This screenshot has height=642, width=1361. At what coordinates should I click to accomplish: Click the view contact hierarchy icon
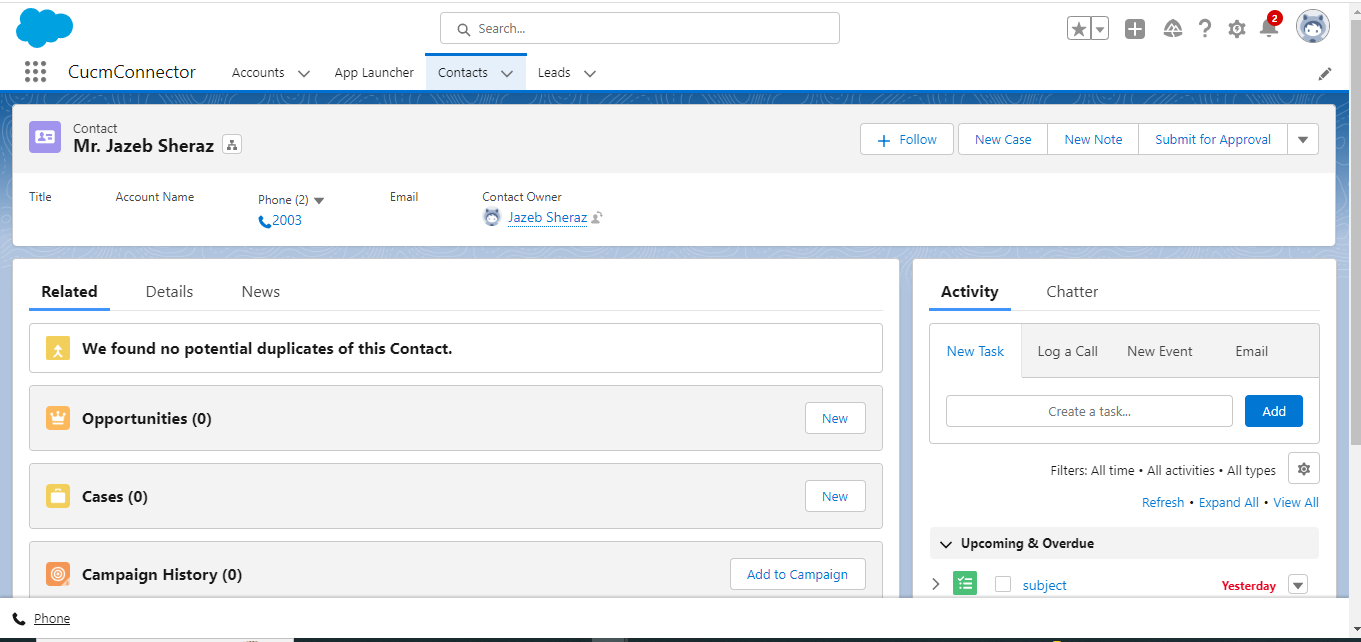point(232,145)
